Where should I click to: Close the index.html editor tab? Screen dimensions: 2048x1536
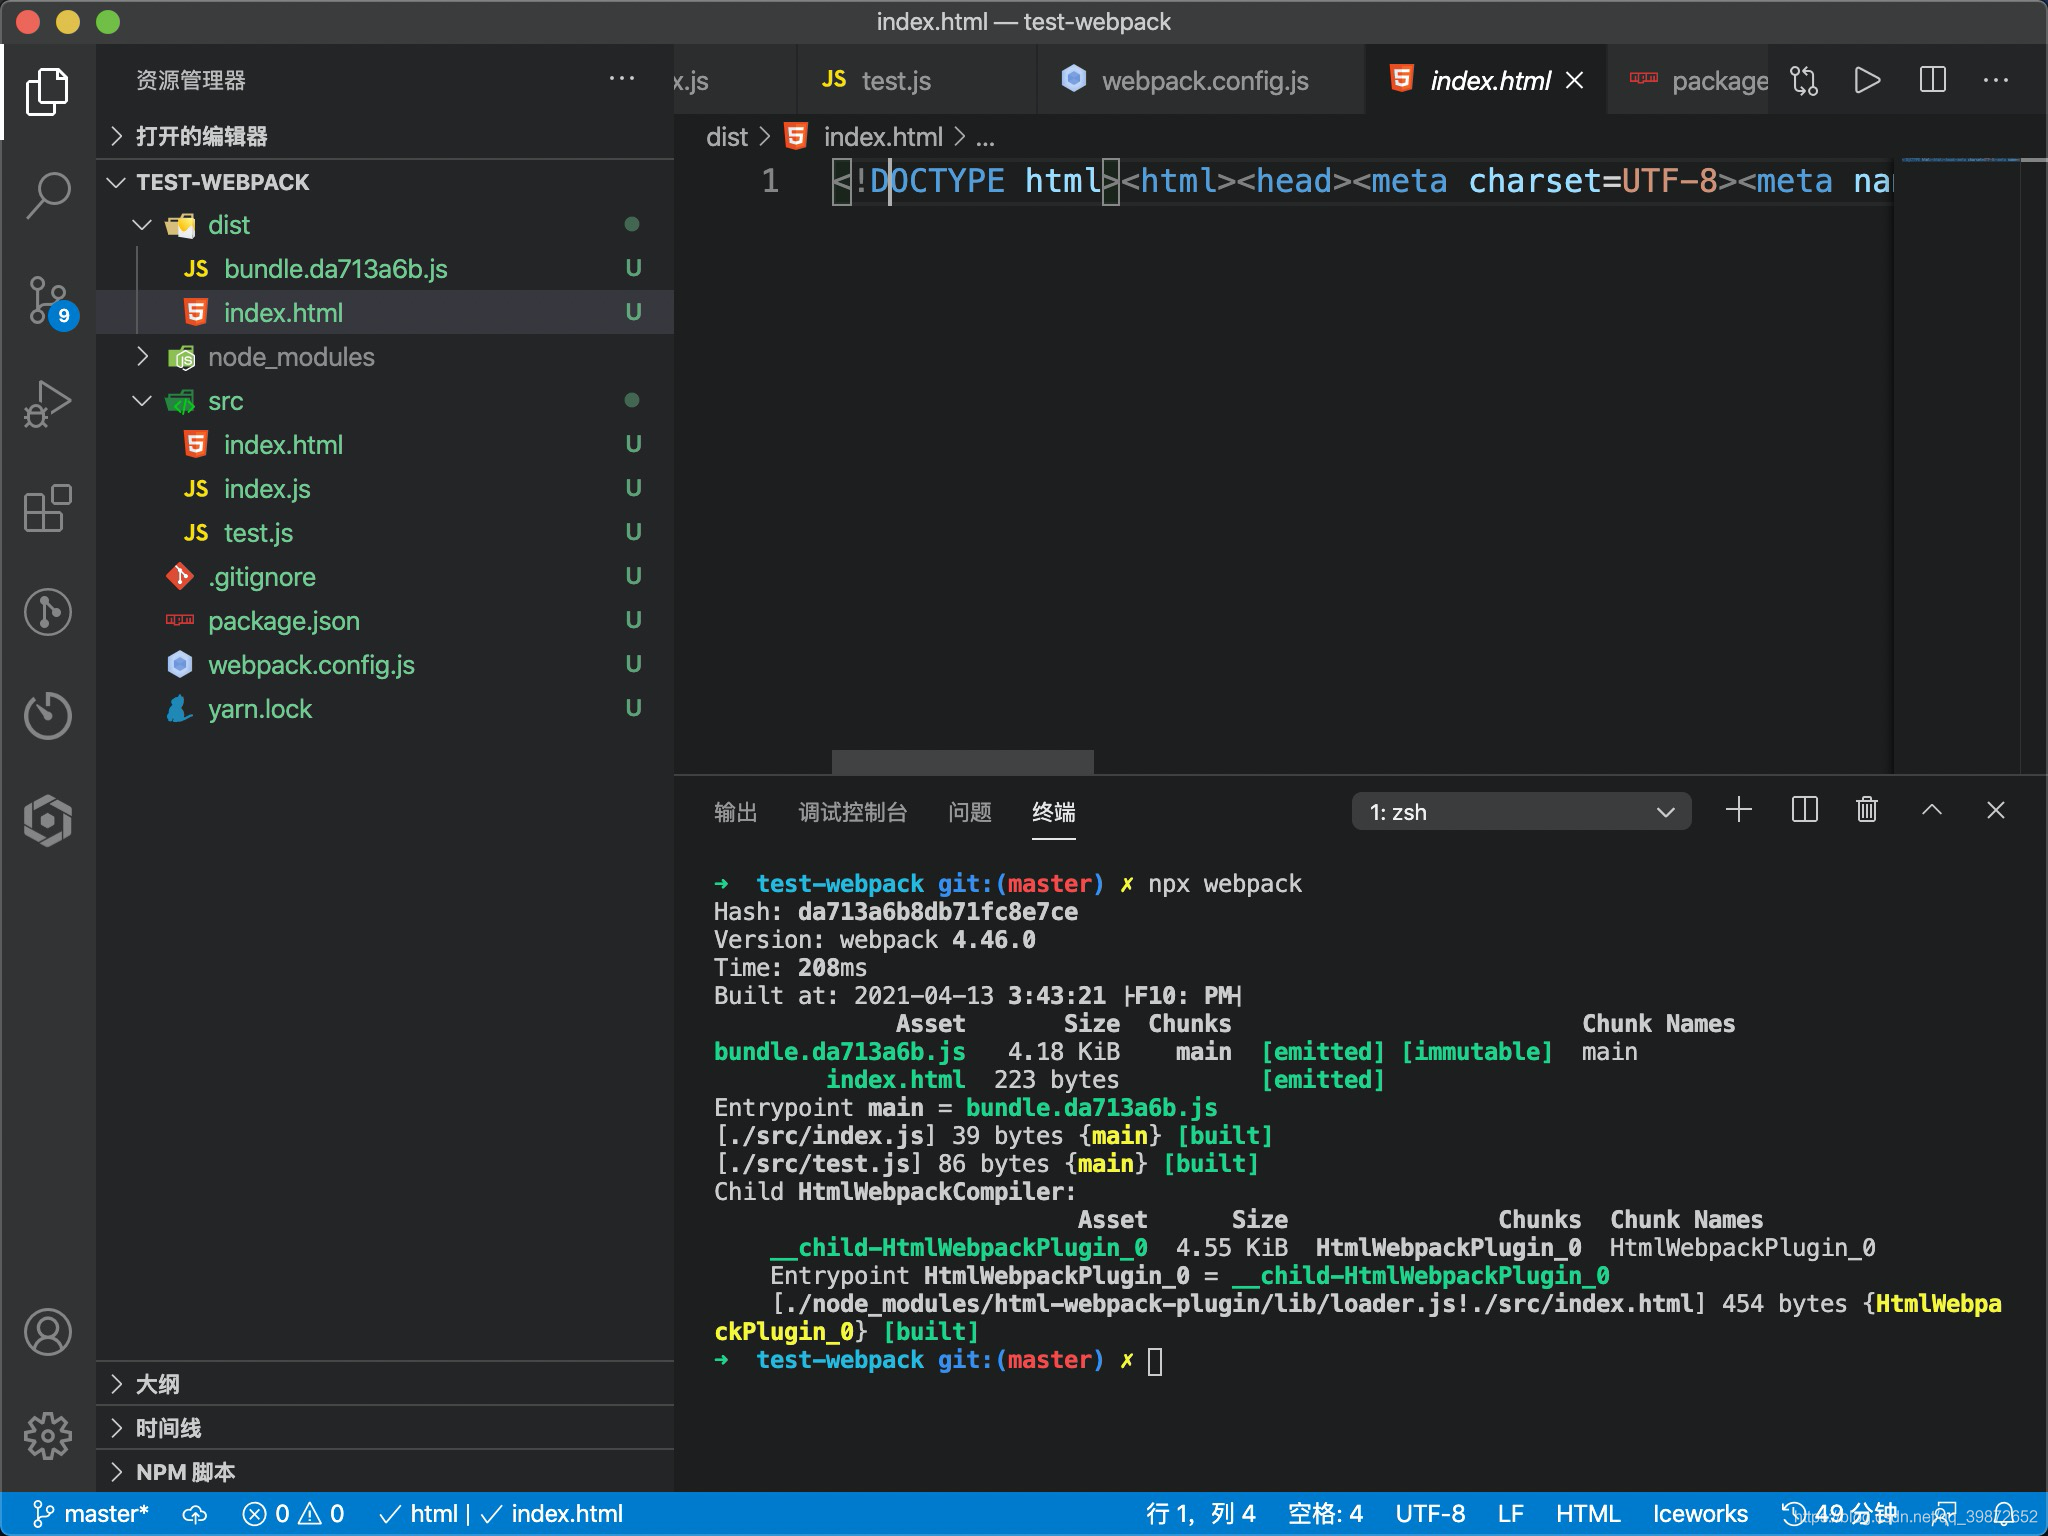(1575, 80)
